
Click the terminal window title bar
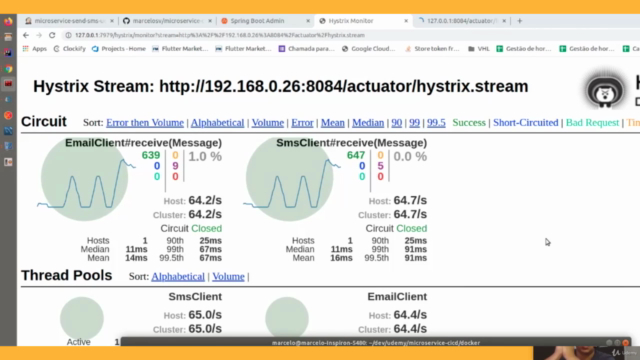click(376, 342)
